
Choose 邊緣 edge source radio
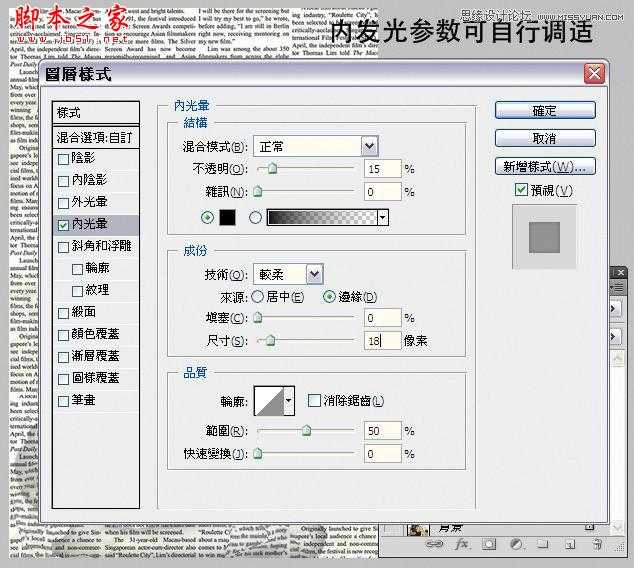[329, 297]
